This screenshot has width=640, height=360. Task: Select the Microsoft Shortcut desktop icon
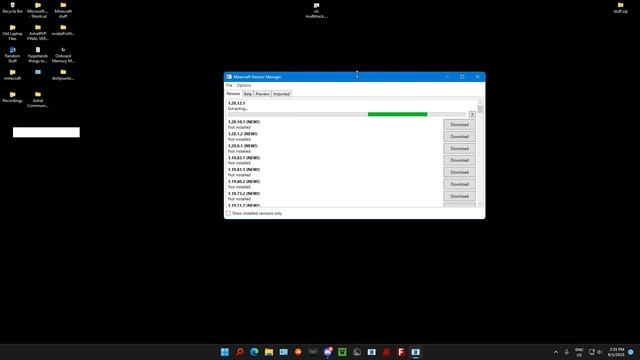[x=38, y=10]
